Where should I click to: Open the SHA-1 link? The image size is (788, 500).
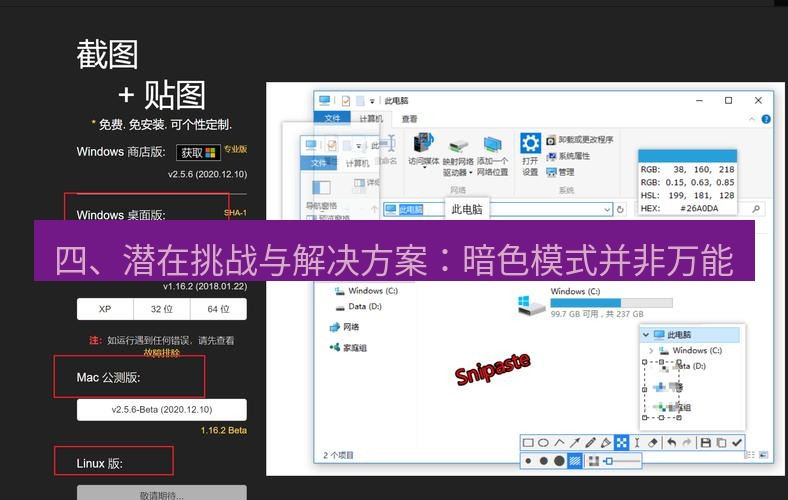235,213
